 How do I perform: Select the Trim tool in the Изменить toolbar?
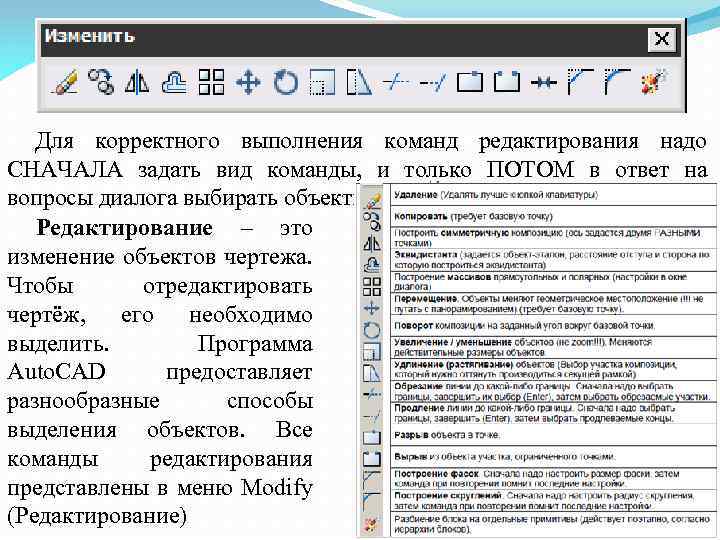click(395, 82)
